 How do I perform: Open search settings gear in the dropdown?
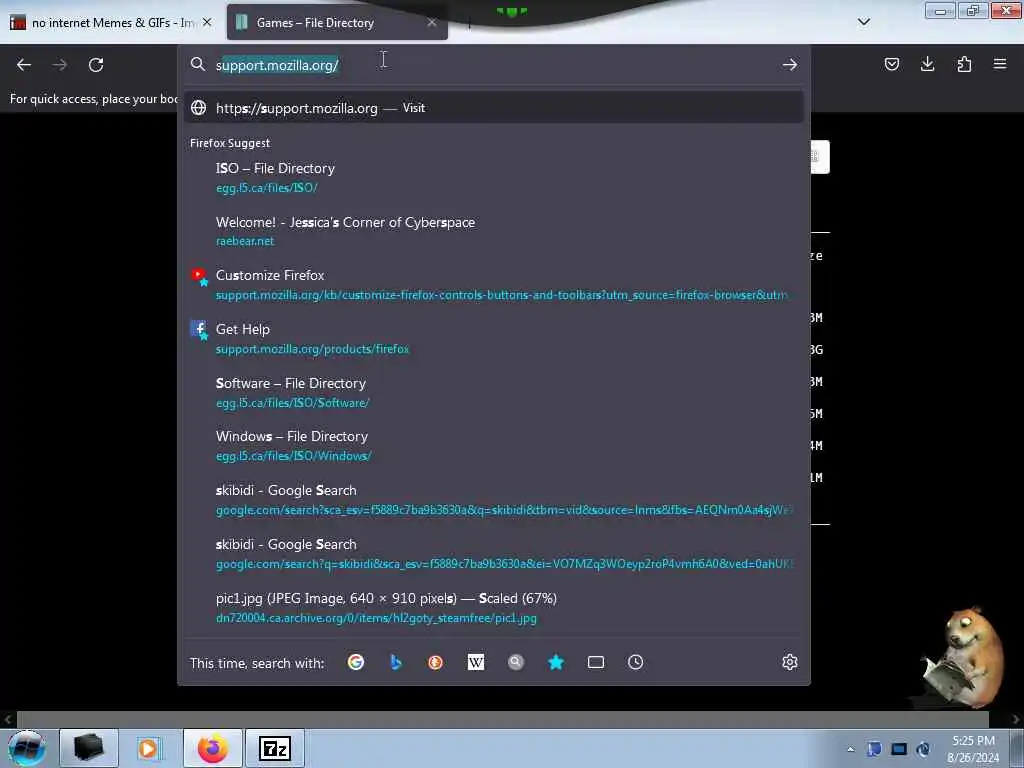point(790,662)
